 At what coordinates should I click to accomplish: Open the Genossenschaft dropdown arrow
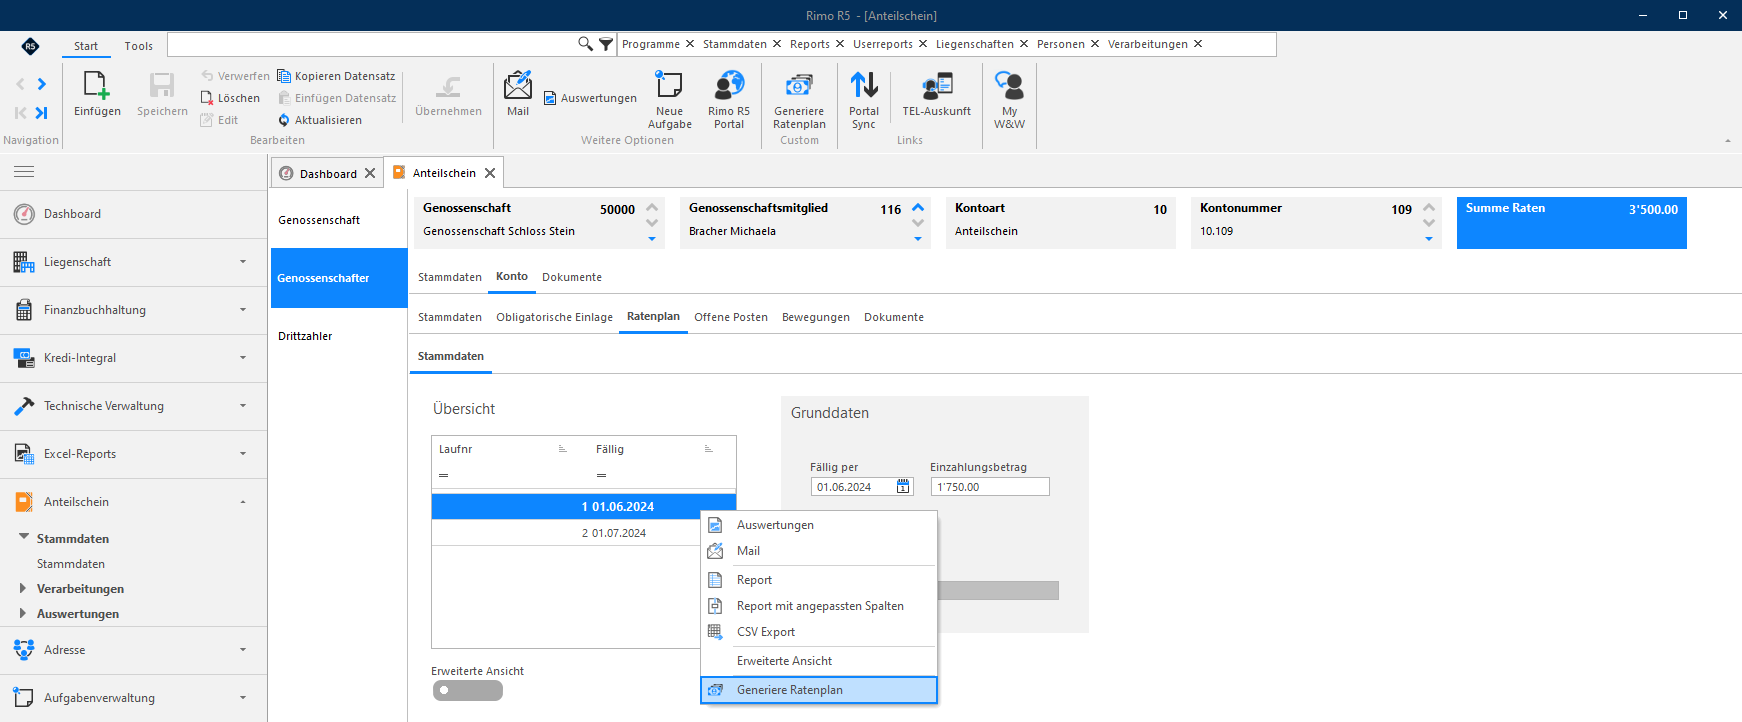point(652,239)
